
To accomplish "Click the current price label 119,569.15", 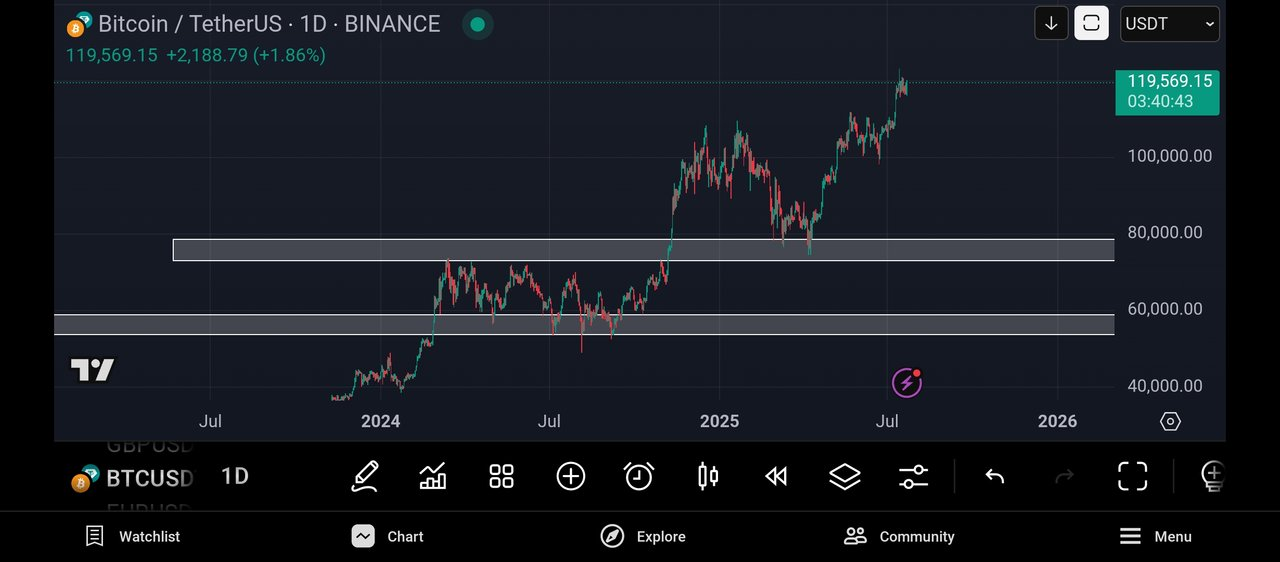I will pos(1168,92).
